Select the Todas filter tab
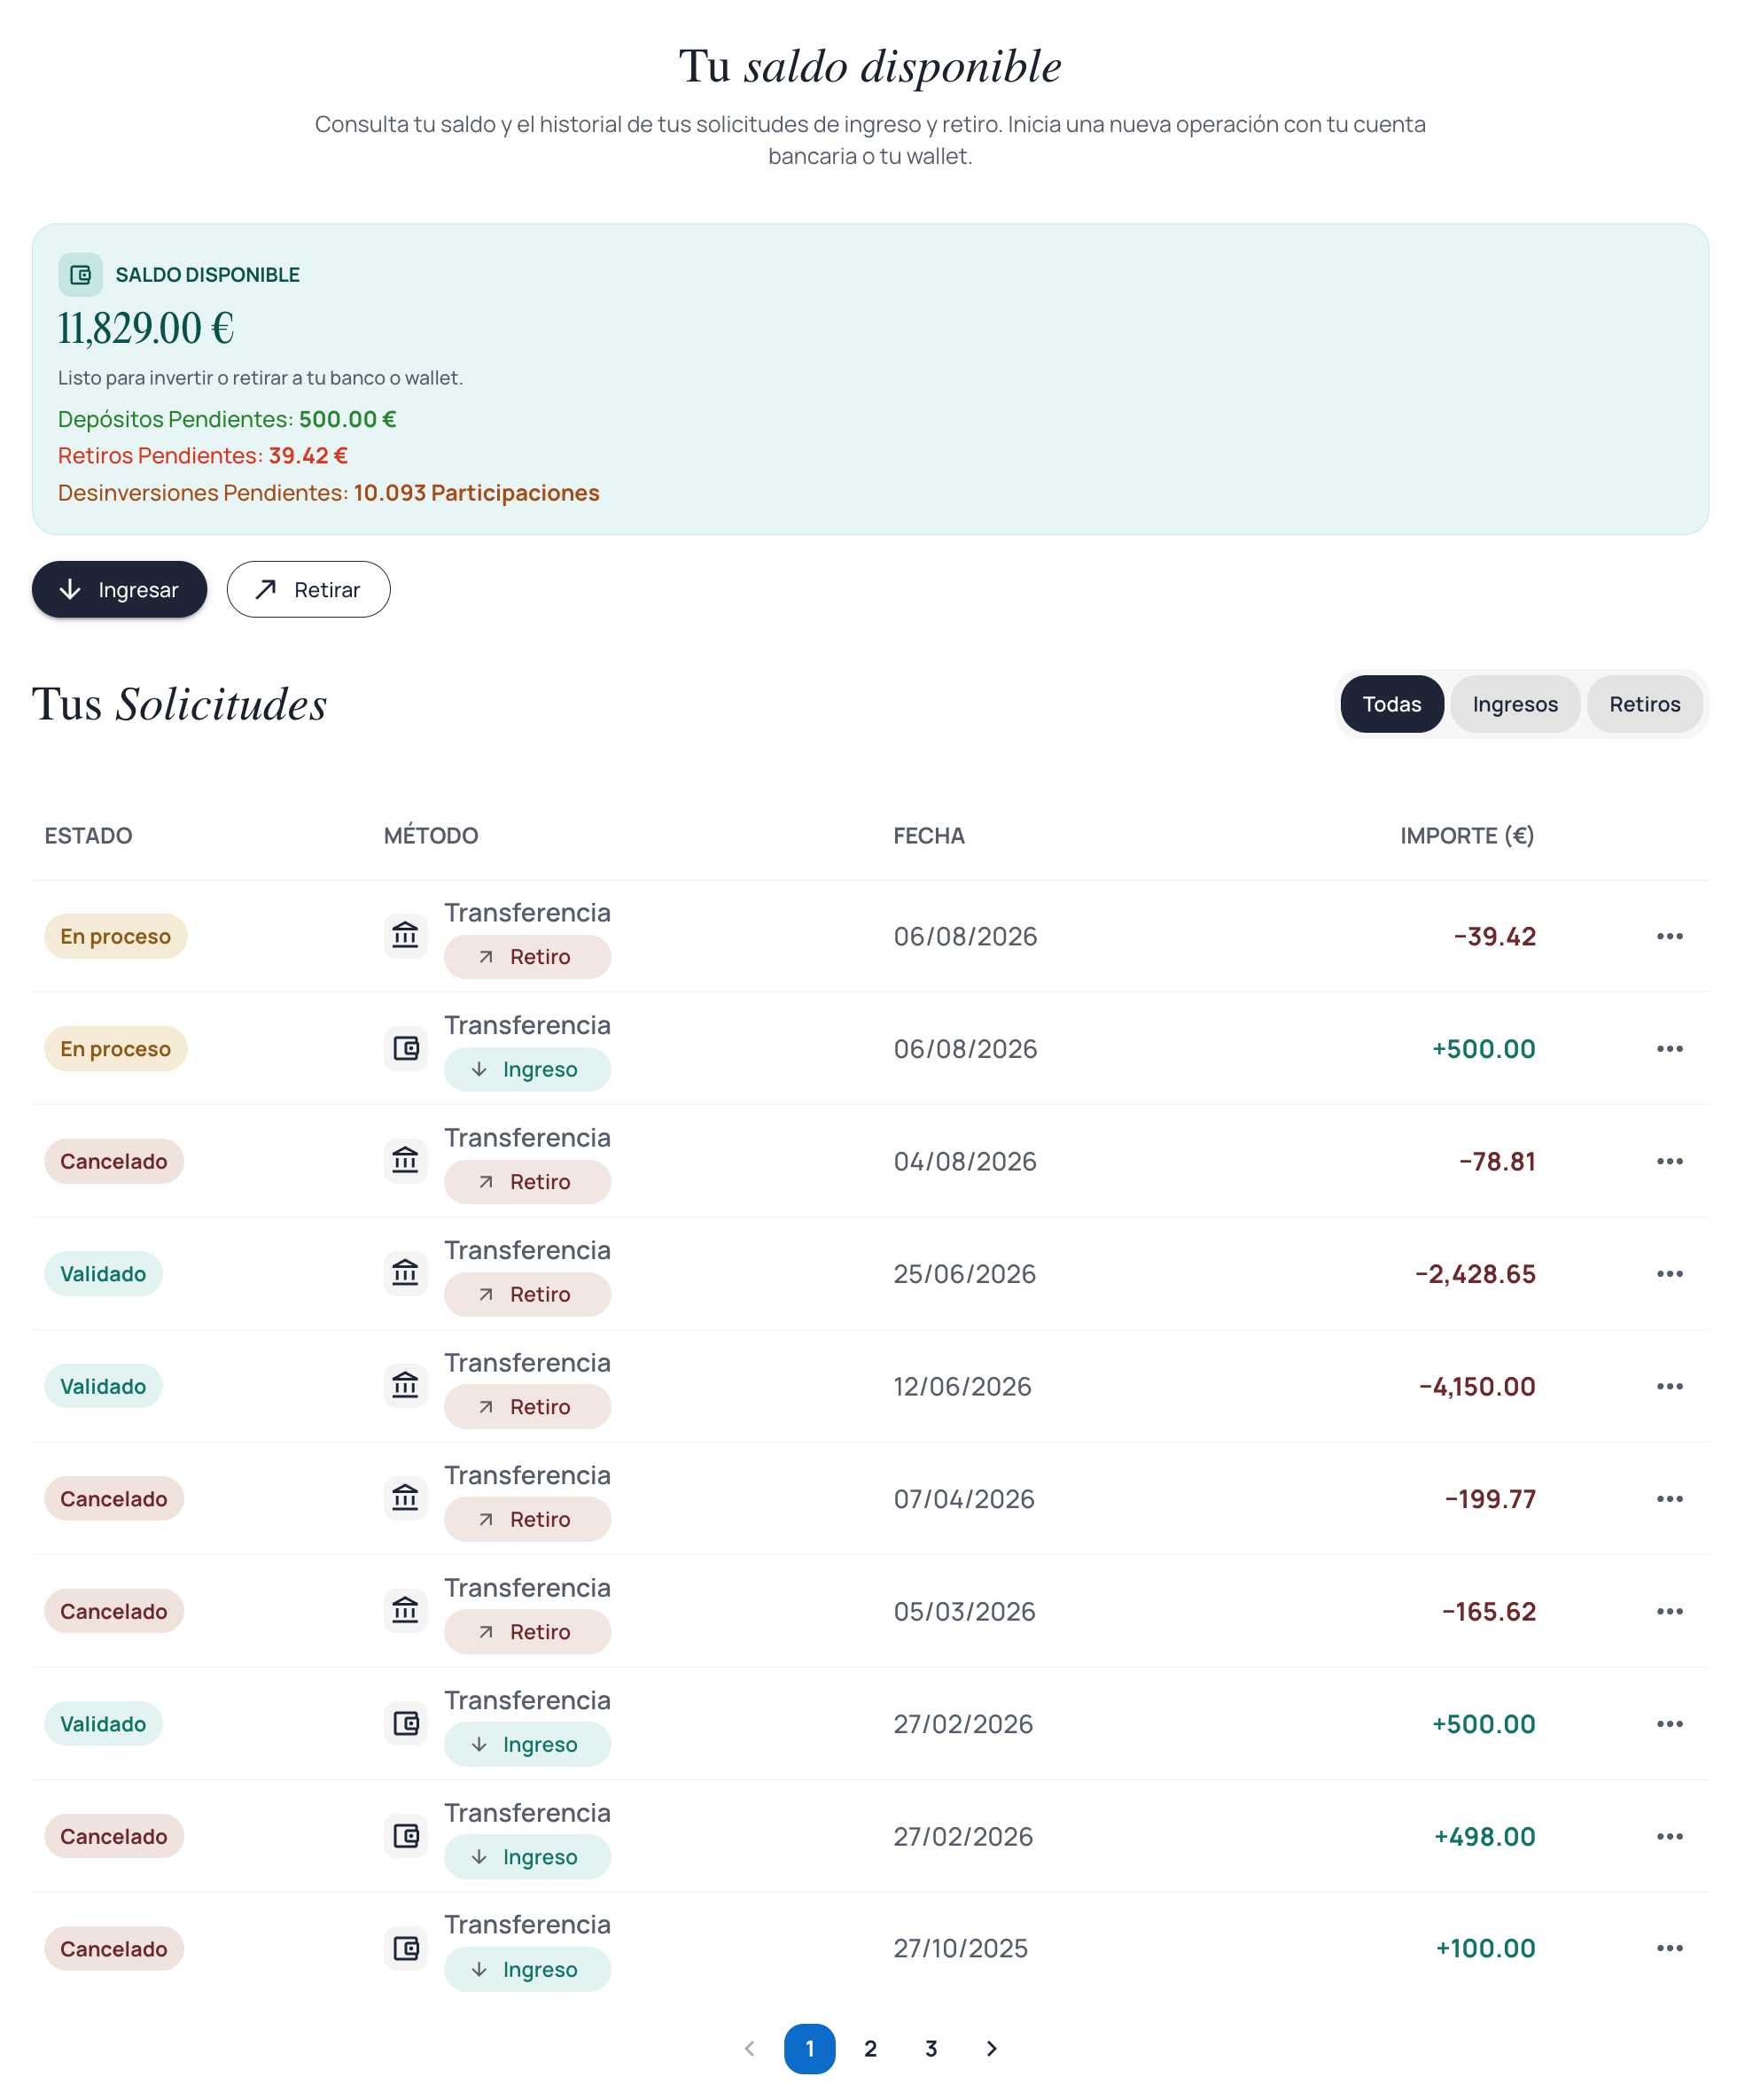 click(1391, 704)
